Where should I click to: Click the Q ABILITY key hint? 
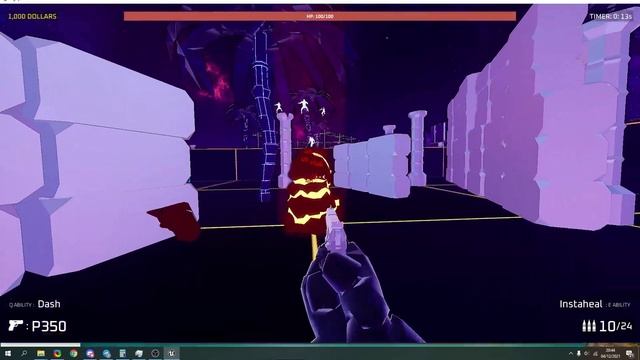[x=21, y=305]
